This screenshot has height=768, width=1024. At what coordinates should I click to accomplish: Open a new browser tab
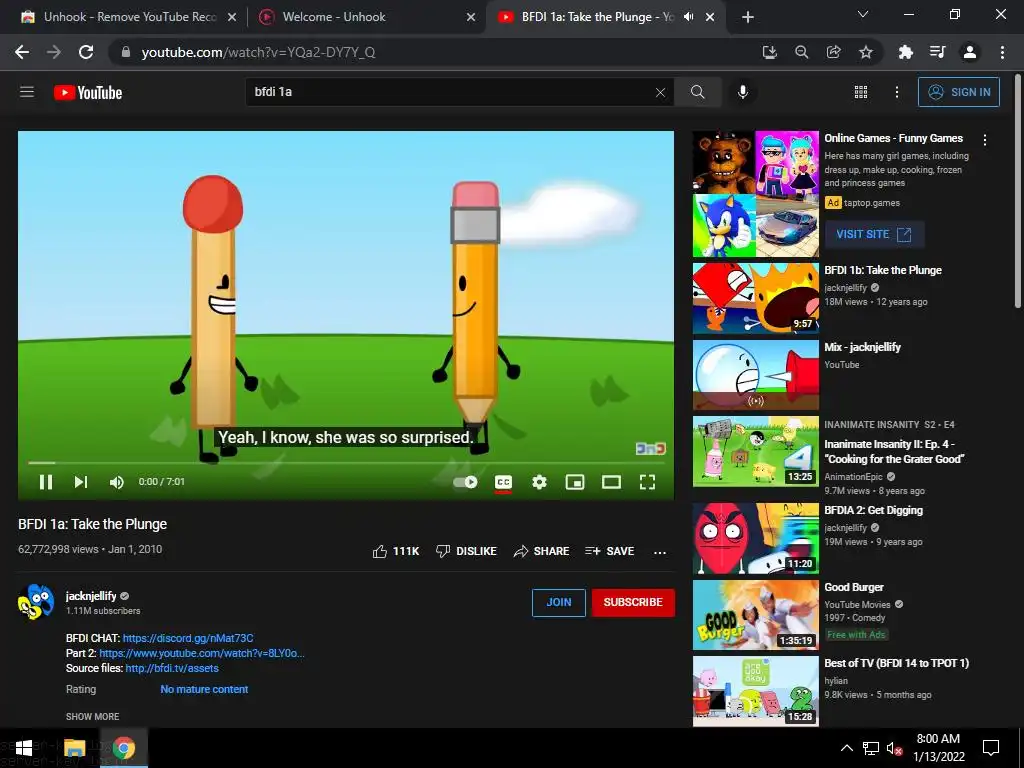click(x=748, y=17)
